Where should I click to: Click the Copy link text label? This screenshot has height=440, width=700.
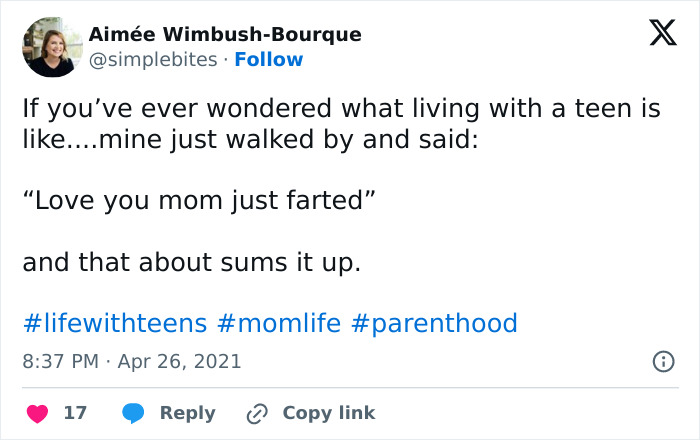[328, 413]
